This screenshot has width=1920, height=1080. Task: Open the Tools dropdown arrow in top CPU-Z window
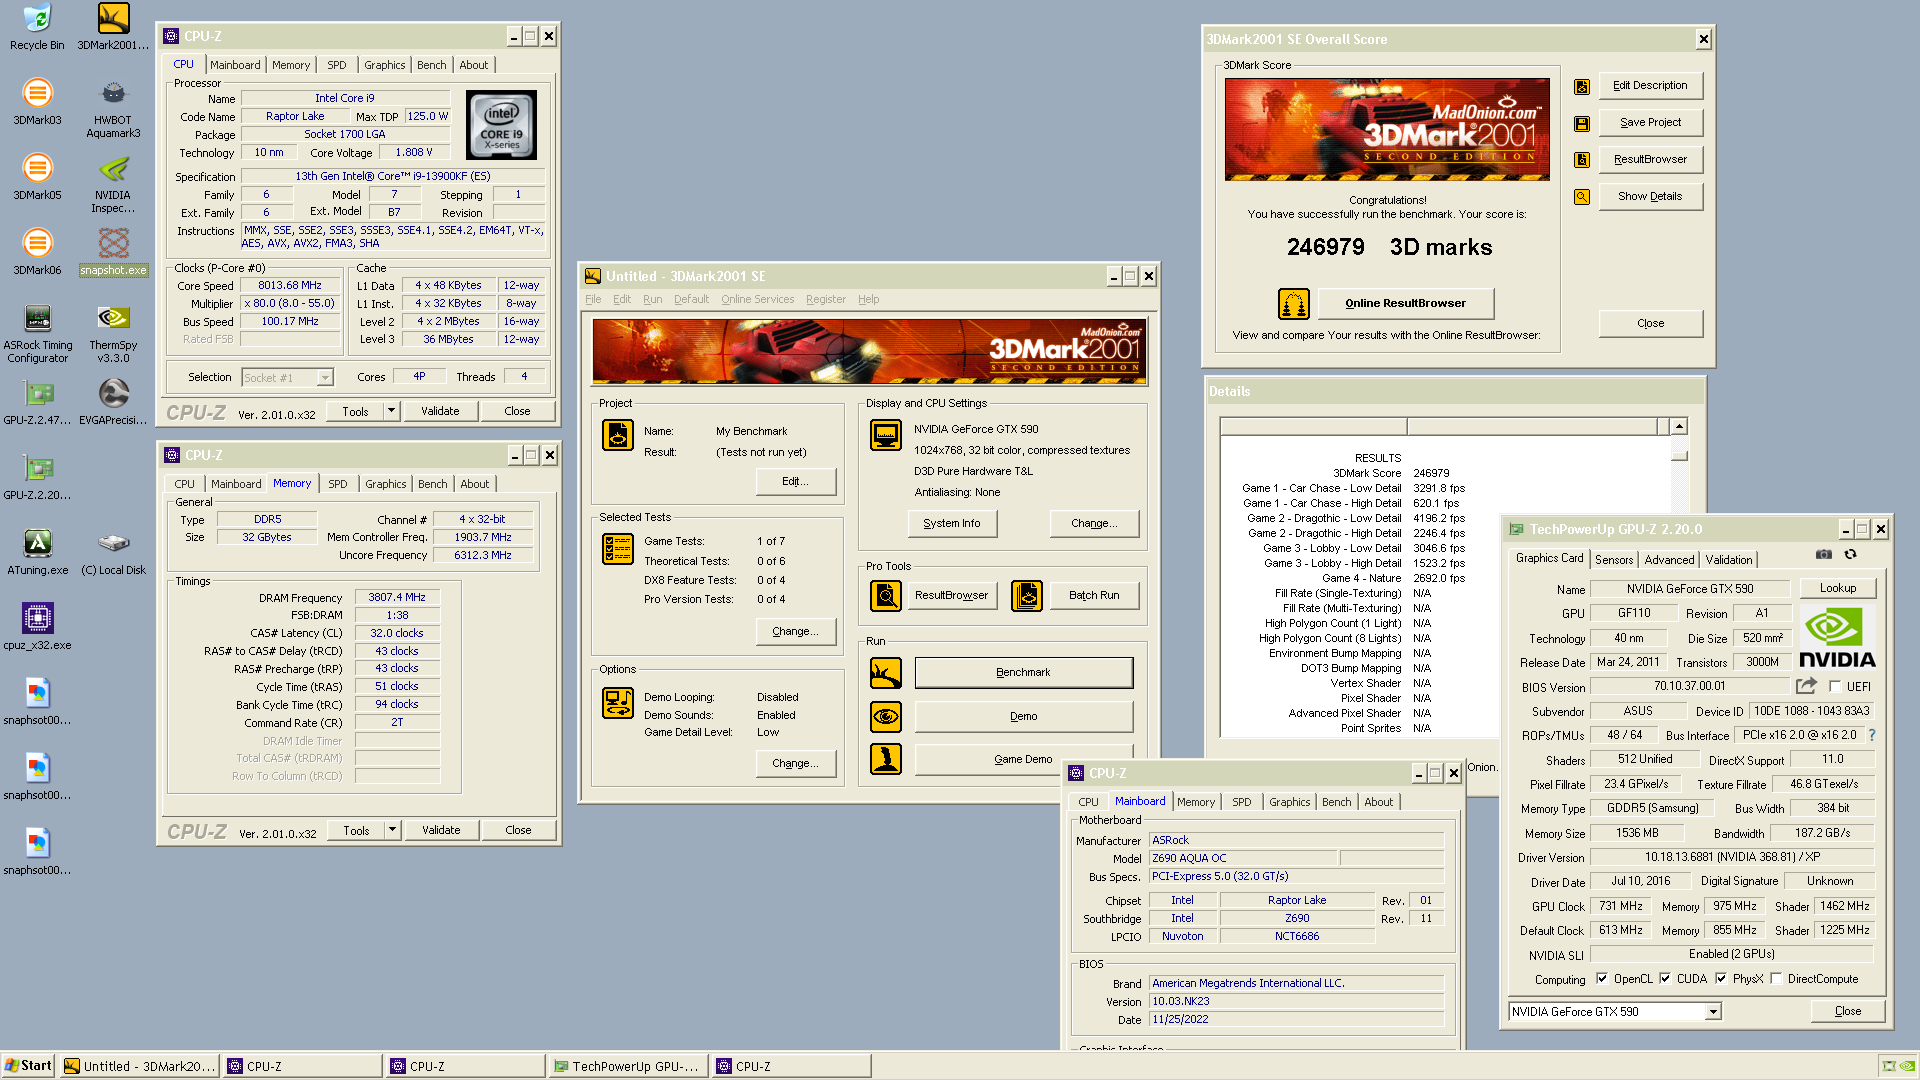coord(392,411)
